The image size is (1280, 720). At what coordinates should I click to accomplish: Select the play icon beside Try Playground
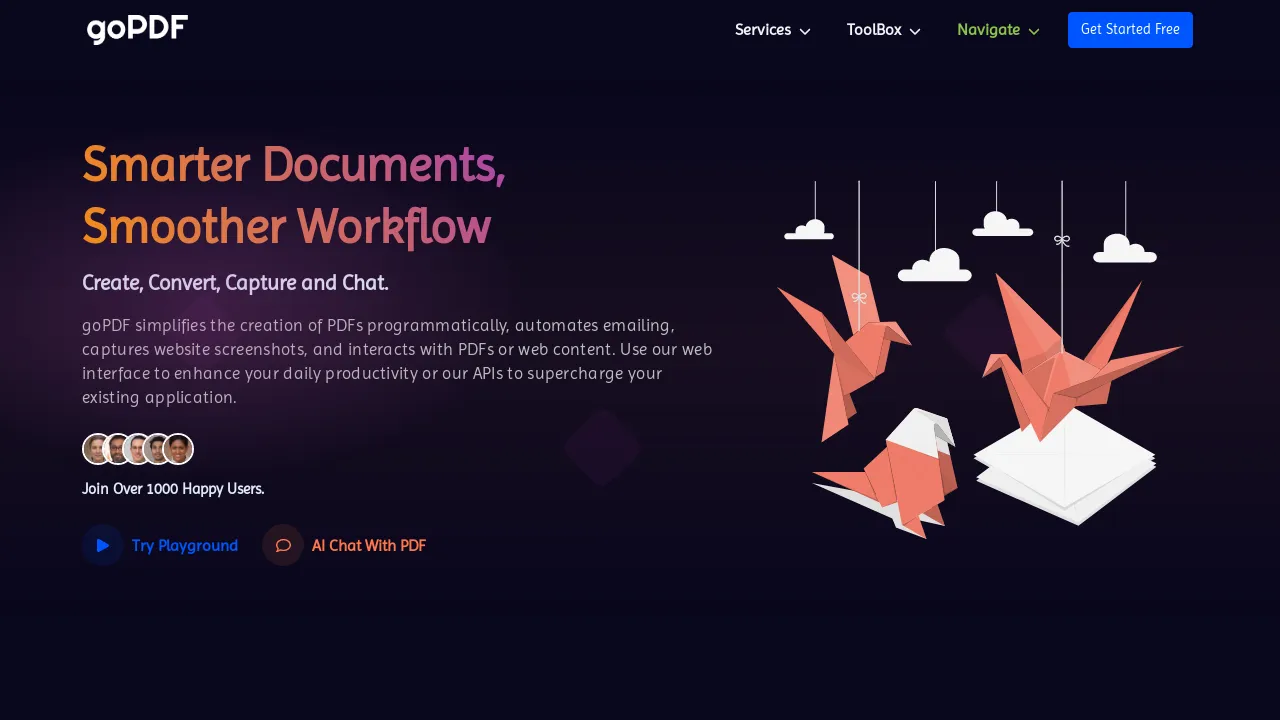coord(102,545)
